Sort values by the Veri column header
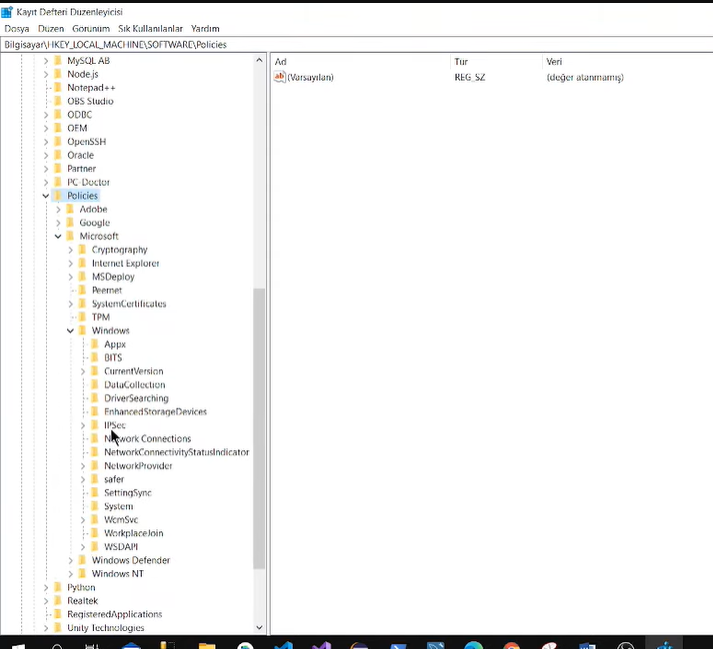713x649 pixels. point(553,62)
